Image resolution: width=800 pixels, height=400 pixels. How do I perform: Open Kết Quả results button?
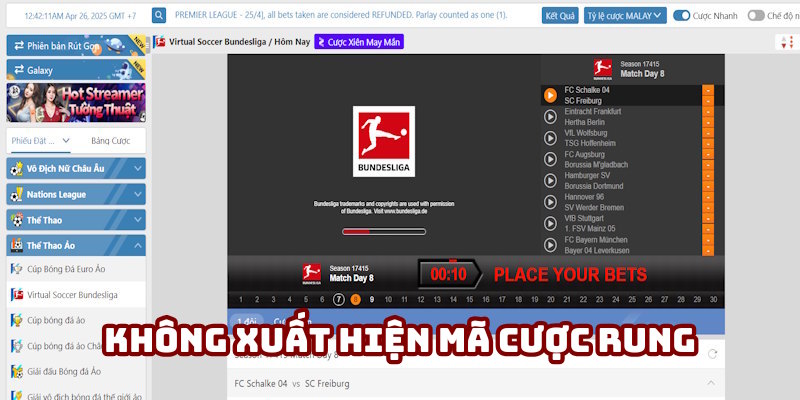(560, 16)
